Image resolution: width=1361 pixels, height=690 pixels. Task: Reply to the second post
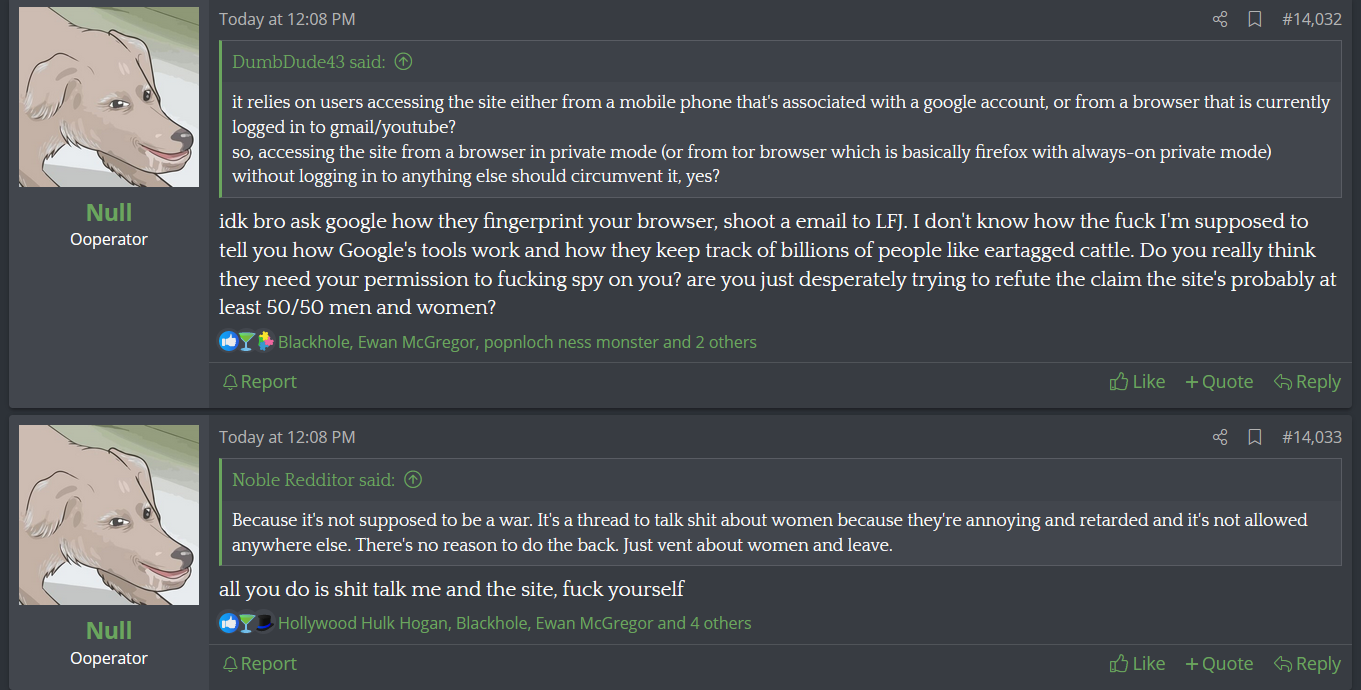tap(1307, 663)
